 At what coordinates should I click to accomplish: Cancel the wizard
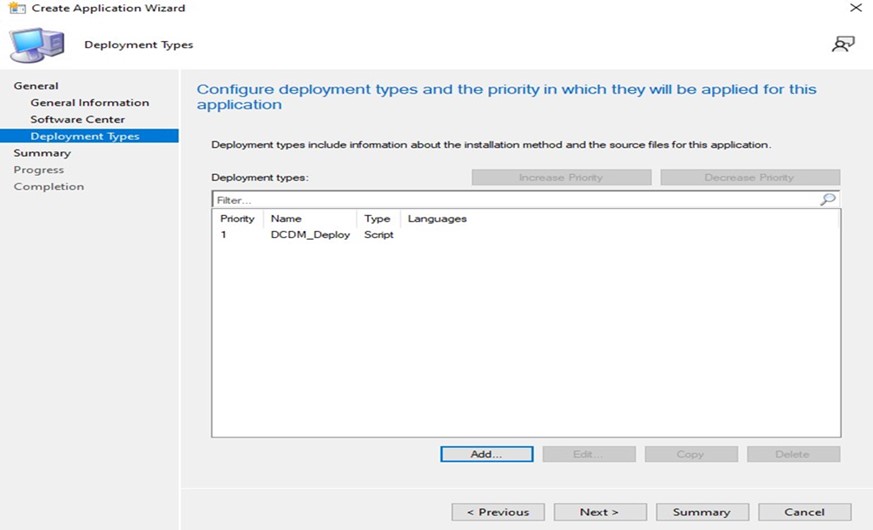(x=804, y=512)
